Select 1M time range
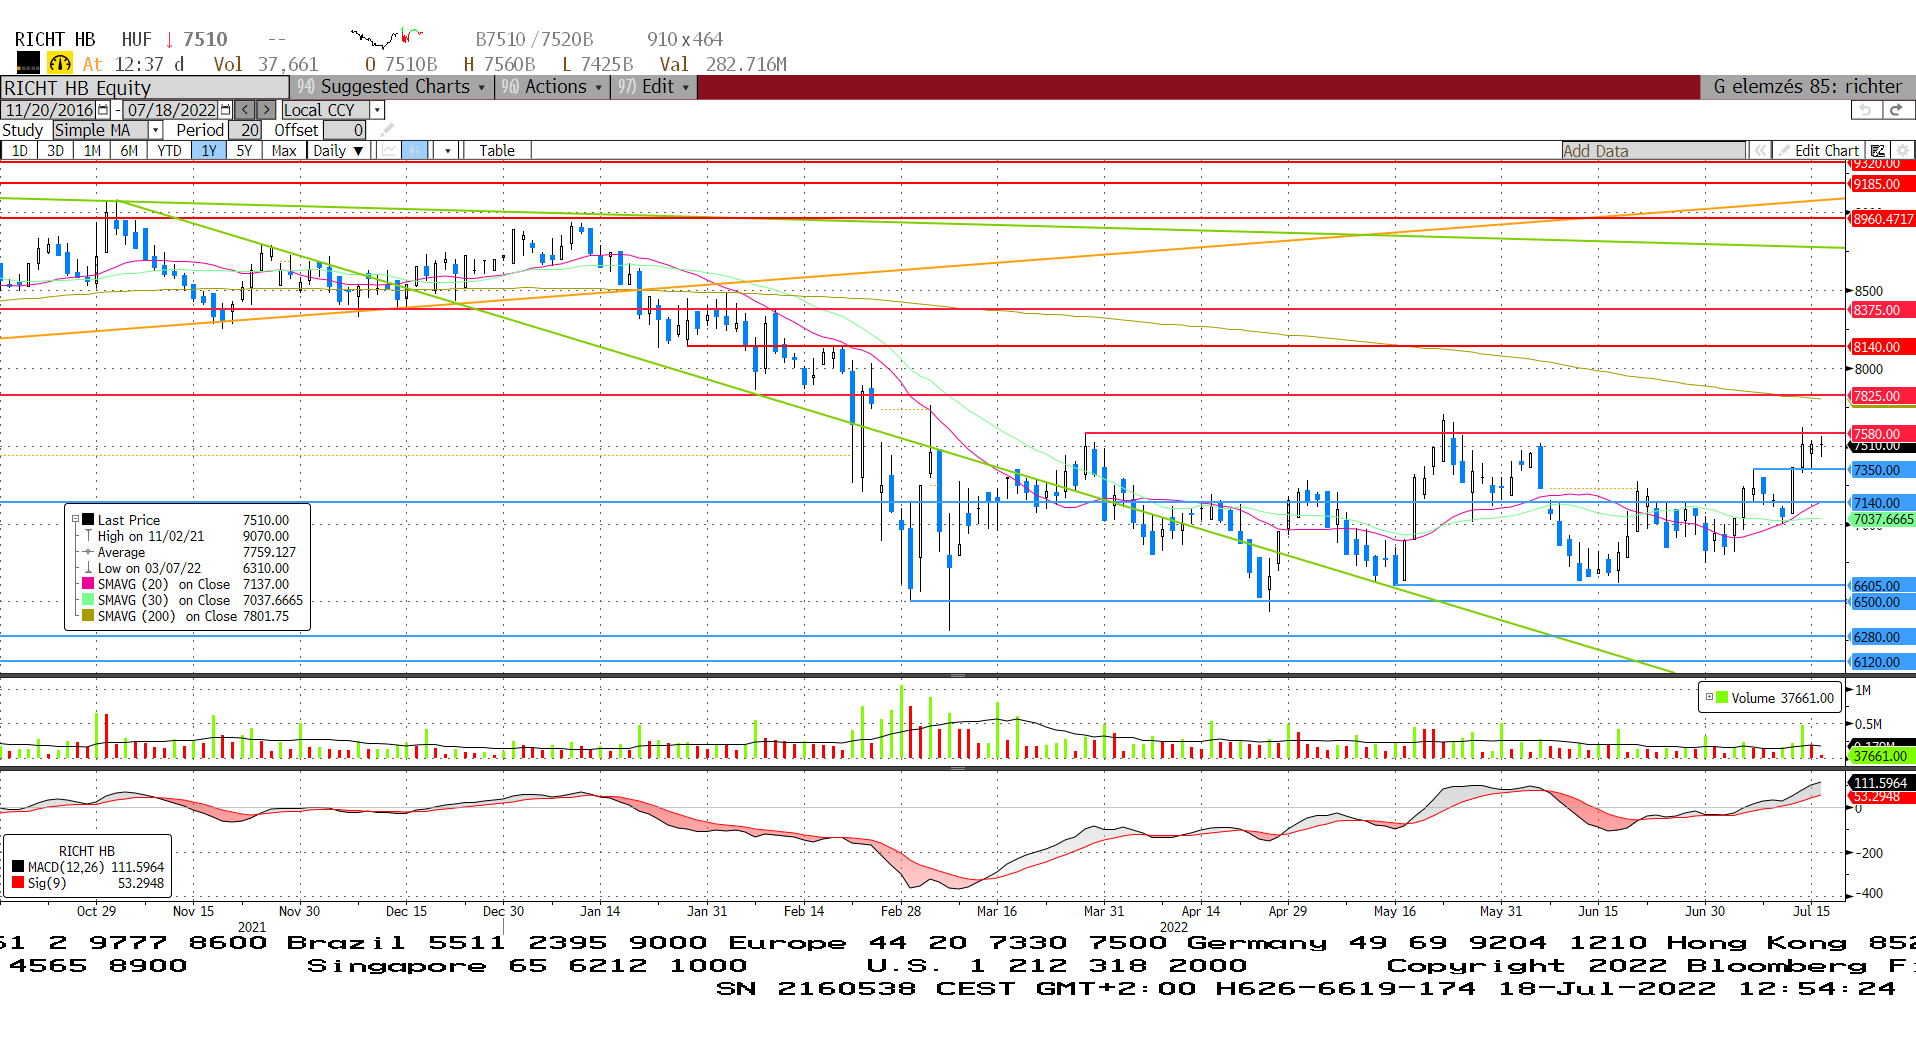 93,151
